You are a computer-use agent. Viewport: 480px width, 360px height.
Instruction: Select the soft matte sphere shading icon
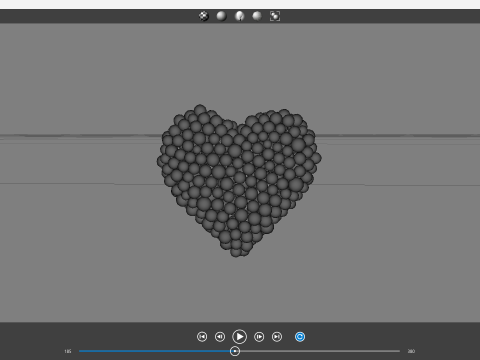[257, 16]
